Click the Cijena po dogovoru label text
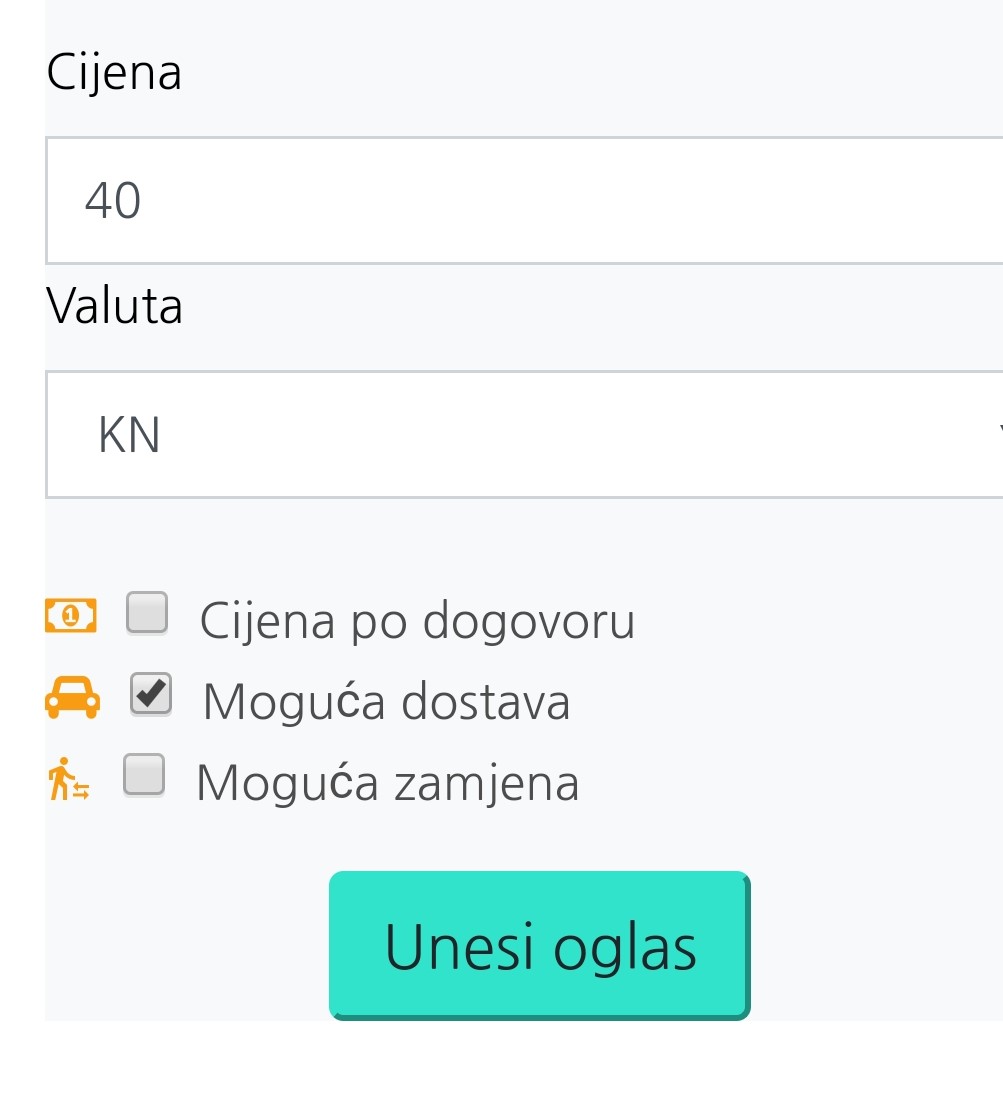 click(417, 621)
